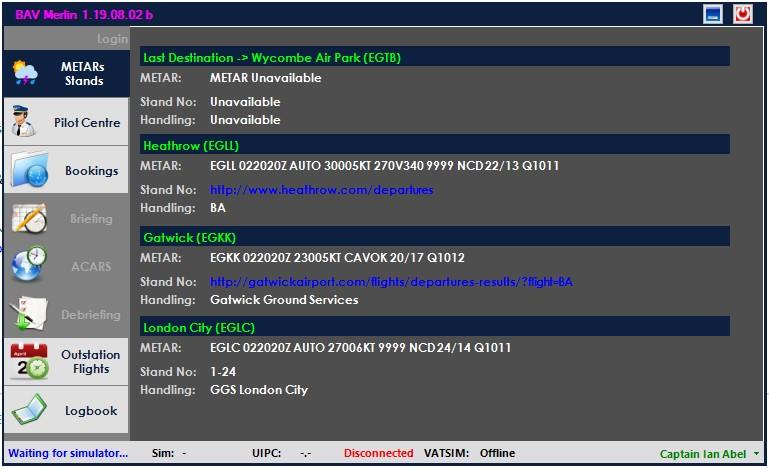Click the Pilot Centre captain icon
Image resolution: width=769 pixels, height=469 pixels.
click(x=23, y=121)
